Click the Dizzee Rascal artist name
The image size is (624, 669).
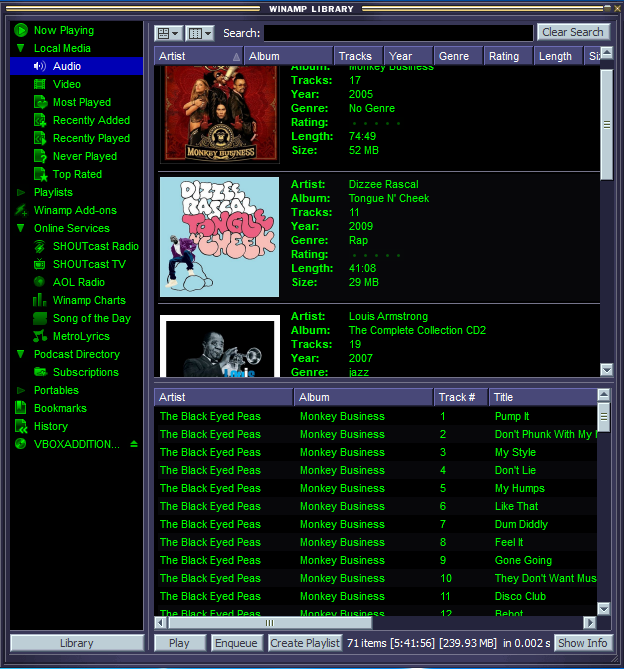pyautogui.click(x=383, y=184)
